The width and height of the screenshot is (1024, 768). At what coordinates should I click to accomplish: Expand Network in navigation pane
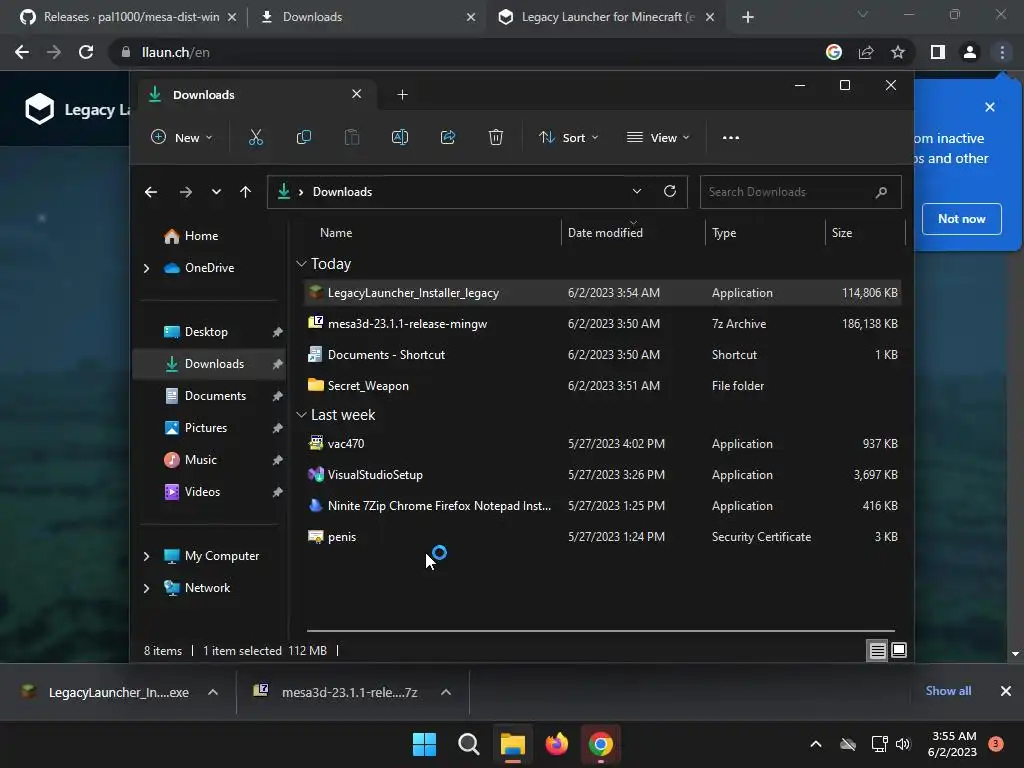(x=146, y=588)
